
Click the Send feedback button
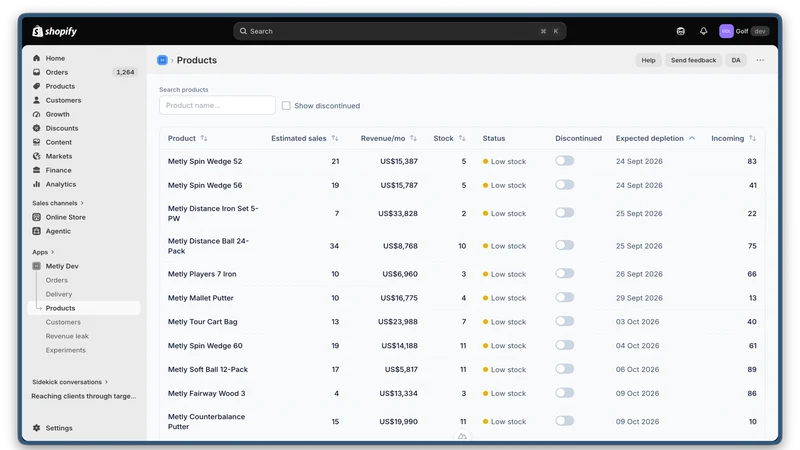(x=693, y=60)
